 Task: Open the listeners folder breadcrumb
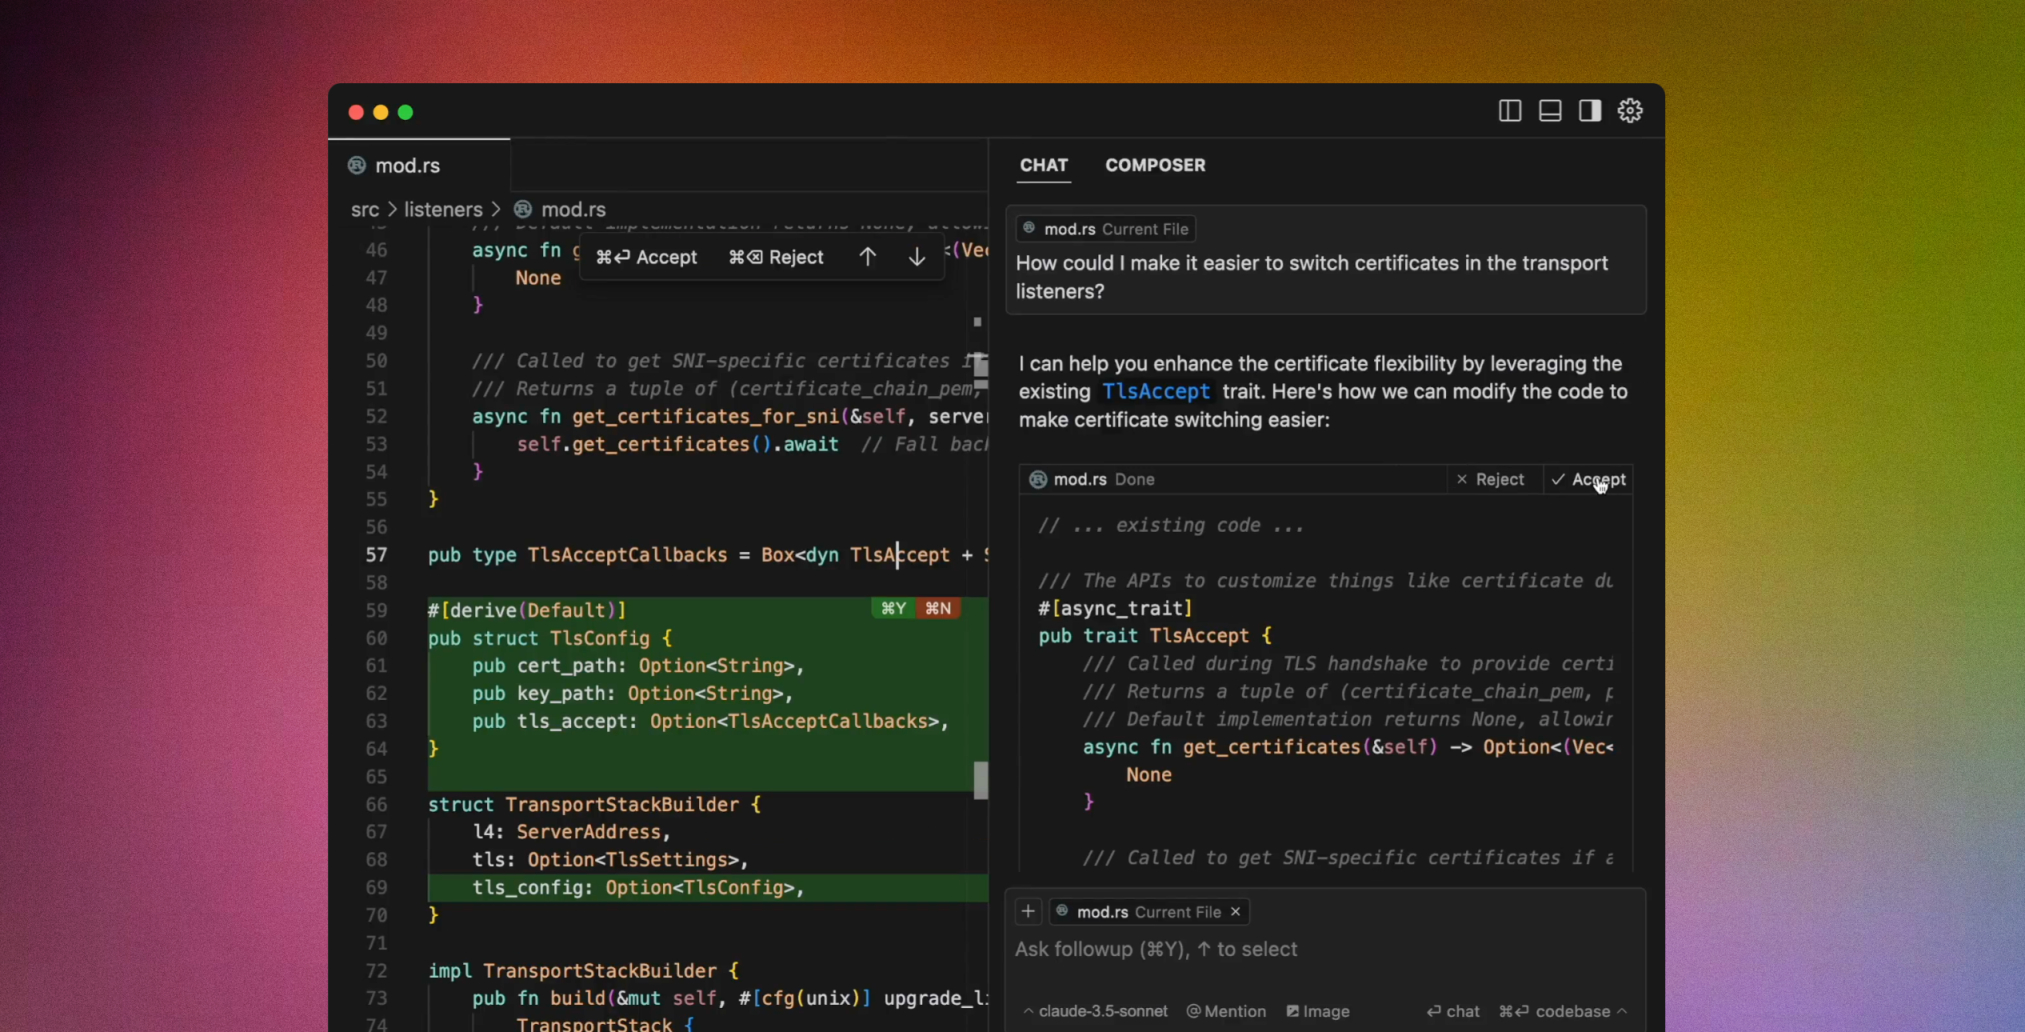tap(443, 209)
